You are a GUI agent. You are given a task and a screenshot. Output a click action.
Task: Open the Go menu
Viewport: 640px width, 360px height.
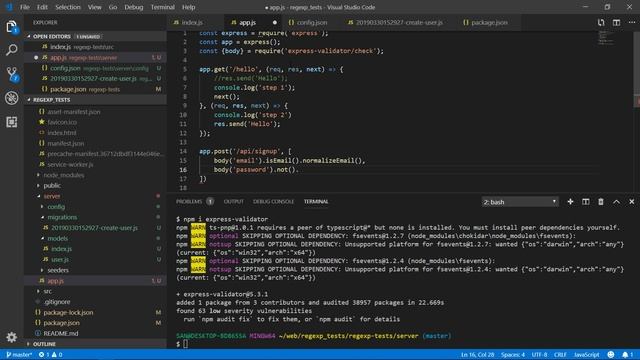113,7
